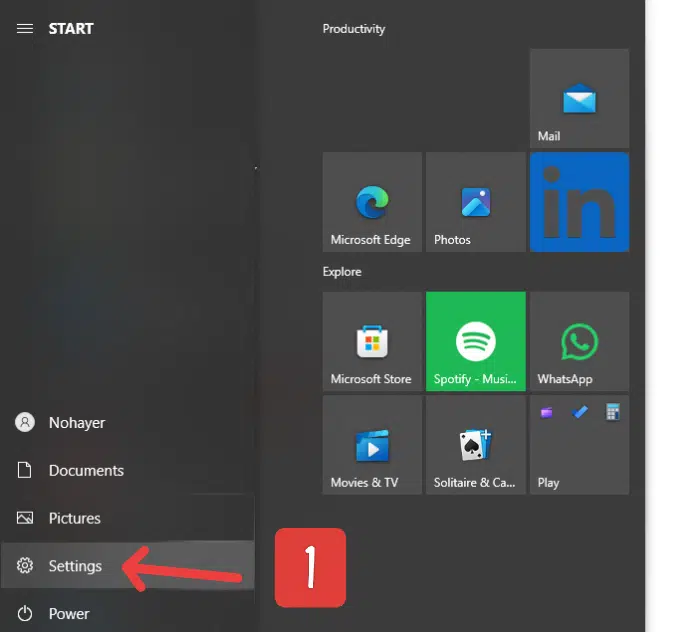
Task: Click the blue checkmark To Do icon
Action: coord(579,412)
